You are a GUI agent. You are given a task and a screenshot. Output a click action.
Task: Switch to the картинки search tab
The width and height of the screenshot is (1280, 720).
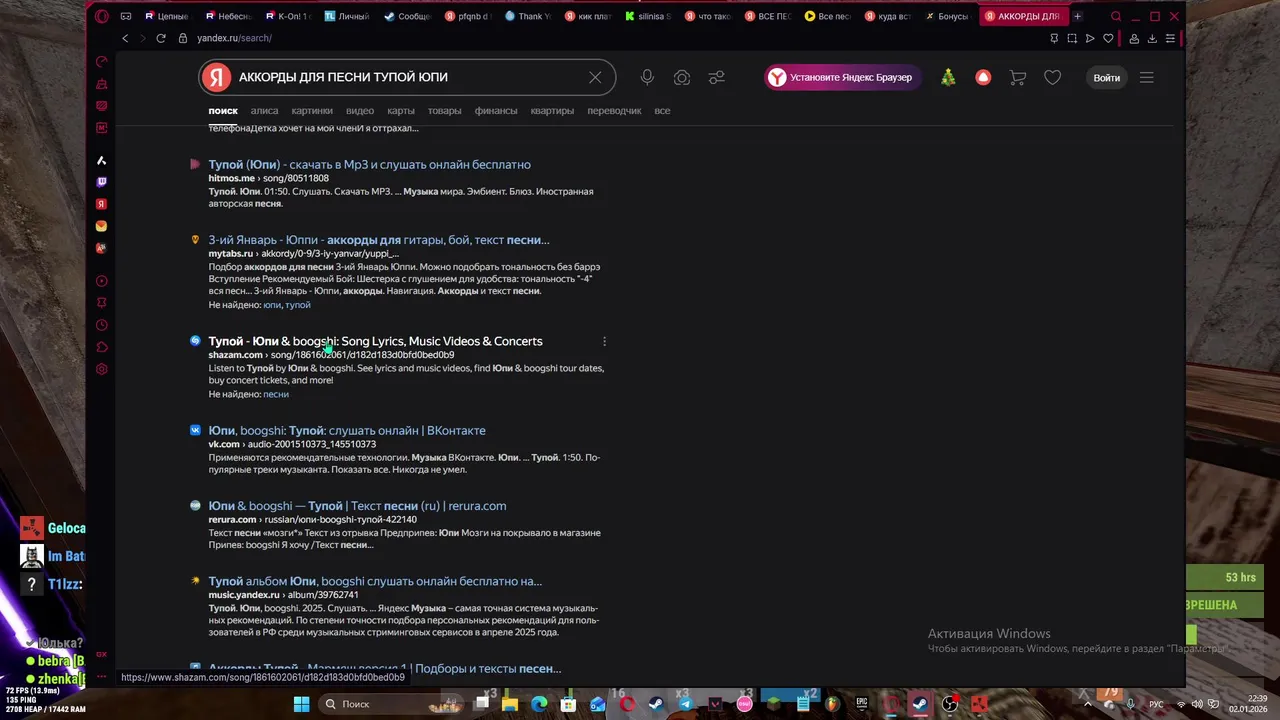point(312,111)
